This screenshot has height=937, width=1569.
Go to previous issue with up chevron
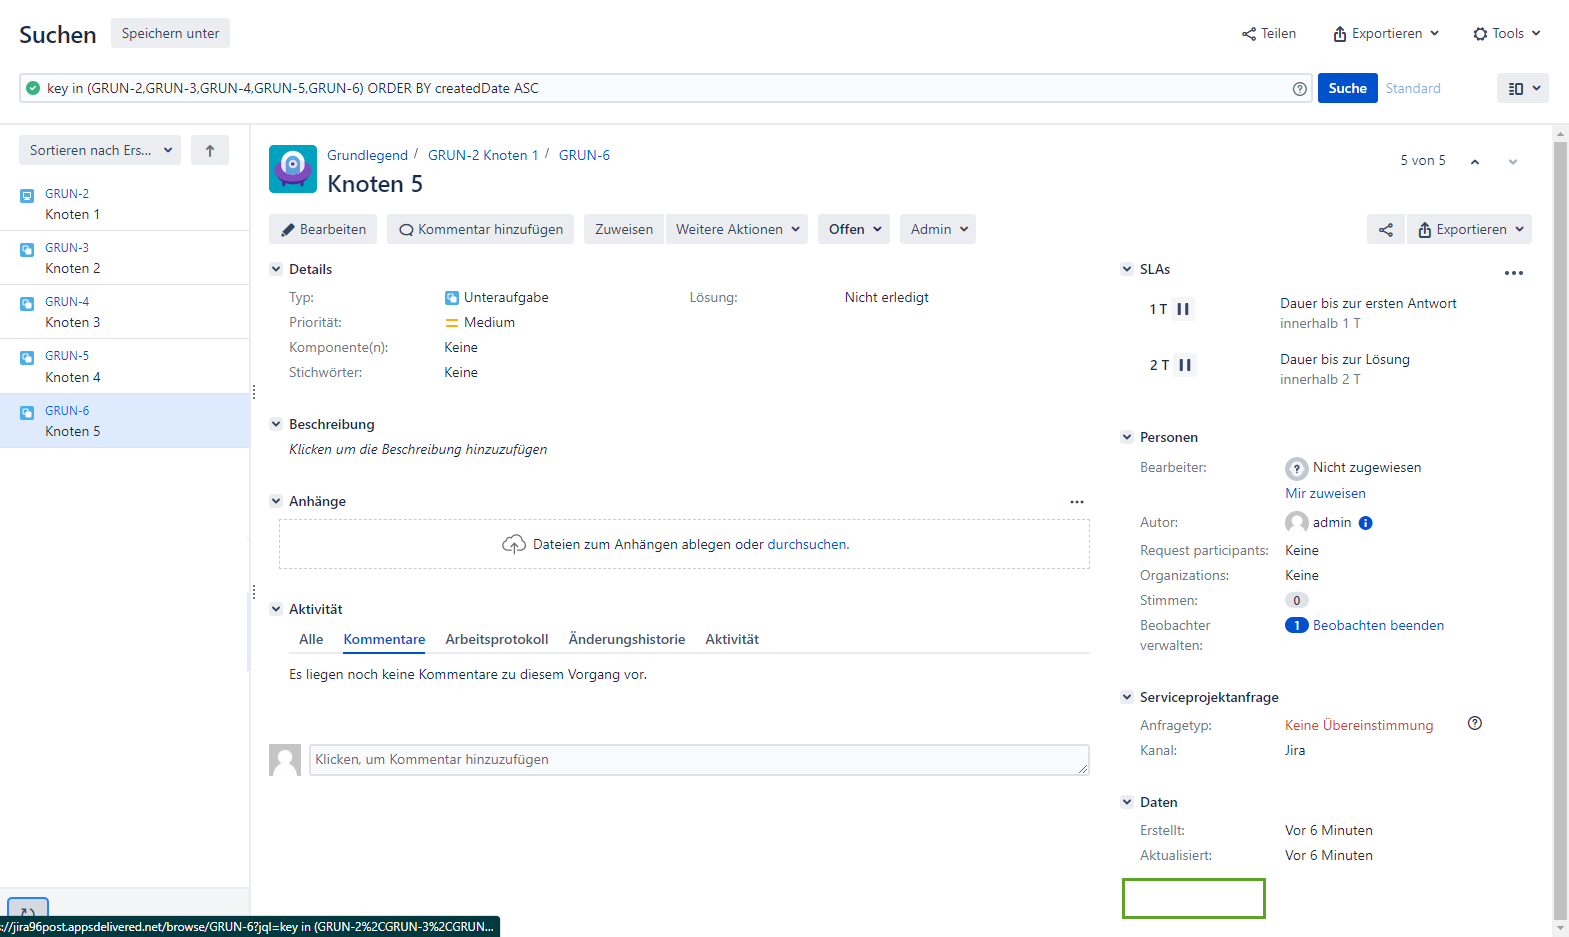click(x=1474, y=162)
